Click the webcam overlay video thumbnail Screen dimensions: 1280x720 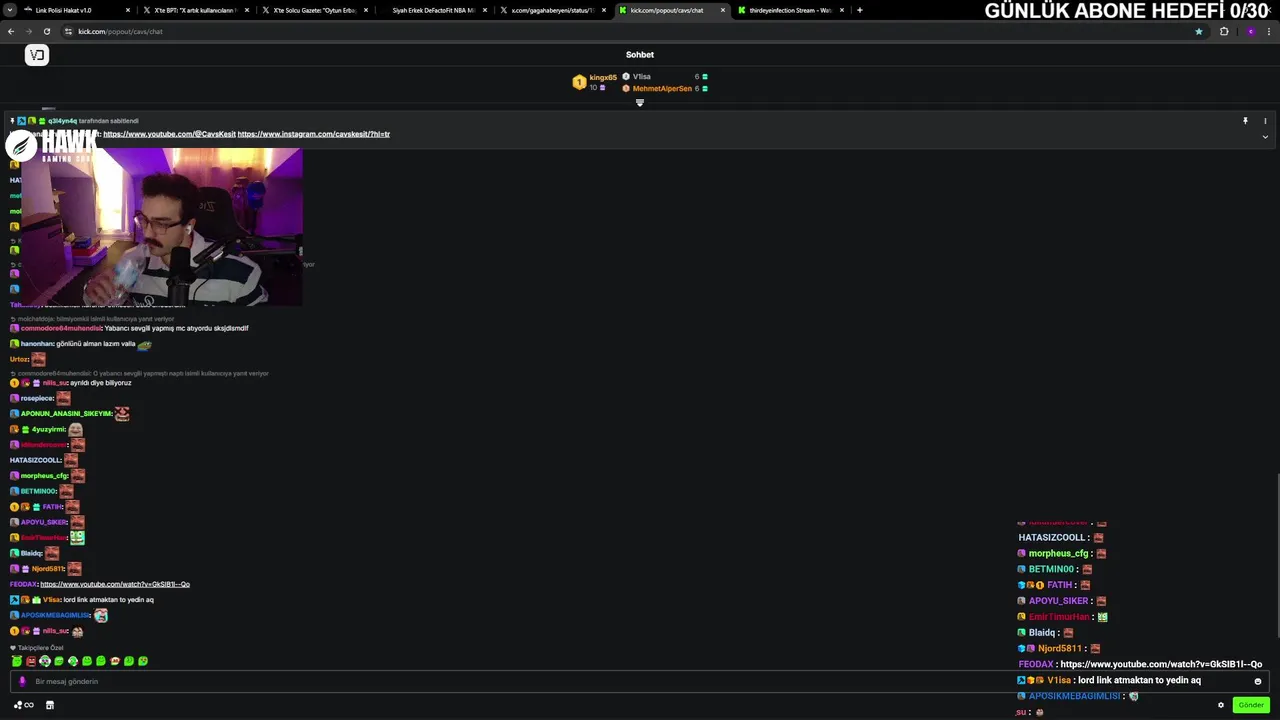click(161, 227)
